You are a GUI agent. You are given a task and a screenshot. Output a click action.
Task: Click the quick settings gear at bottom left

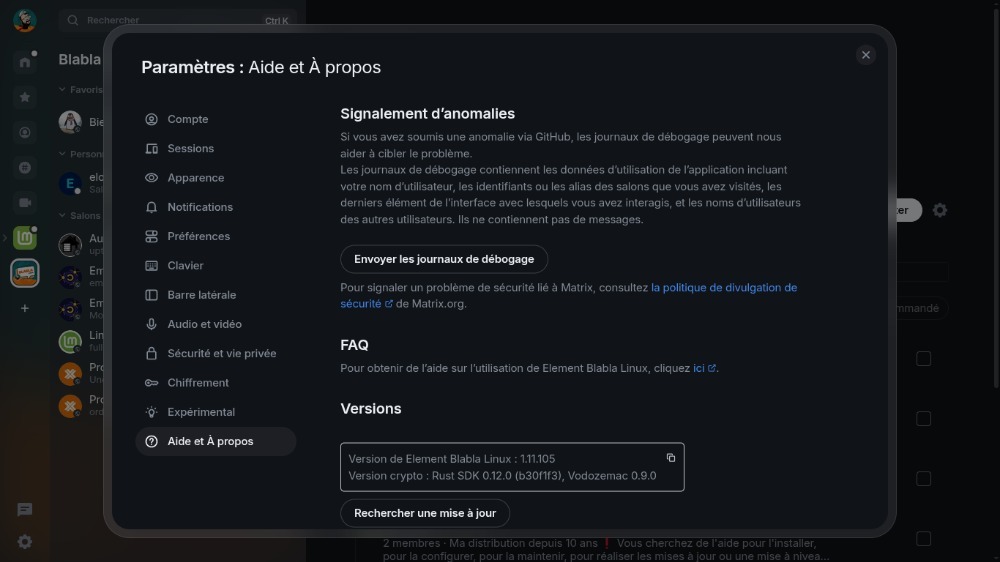[25, 541]
